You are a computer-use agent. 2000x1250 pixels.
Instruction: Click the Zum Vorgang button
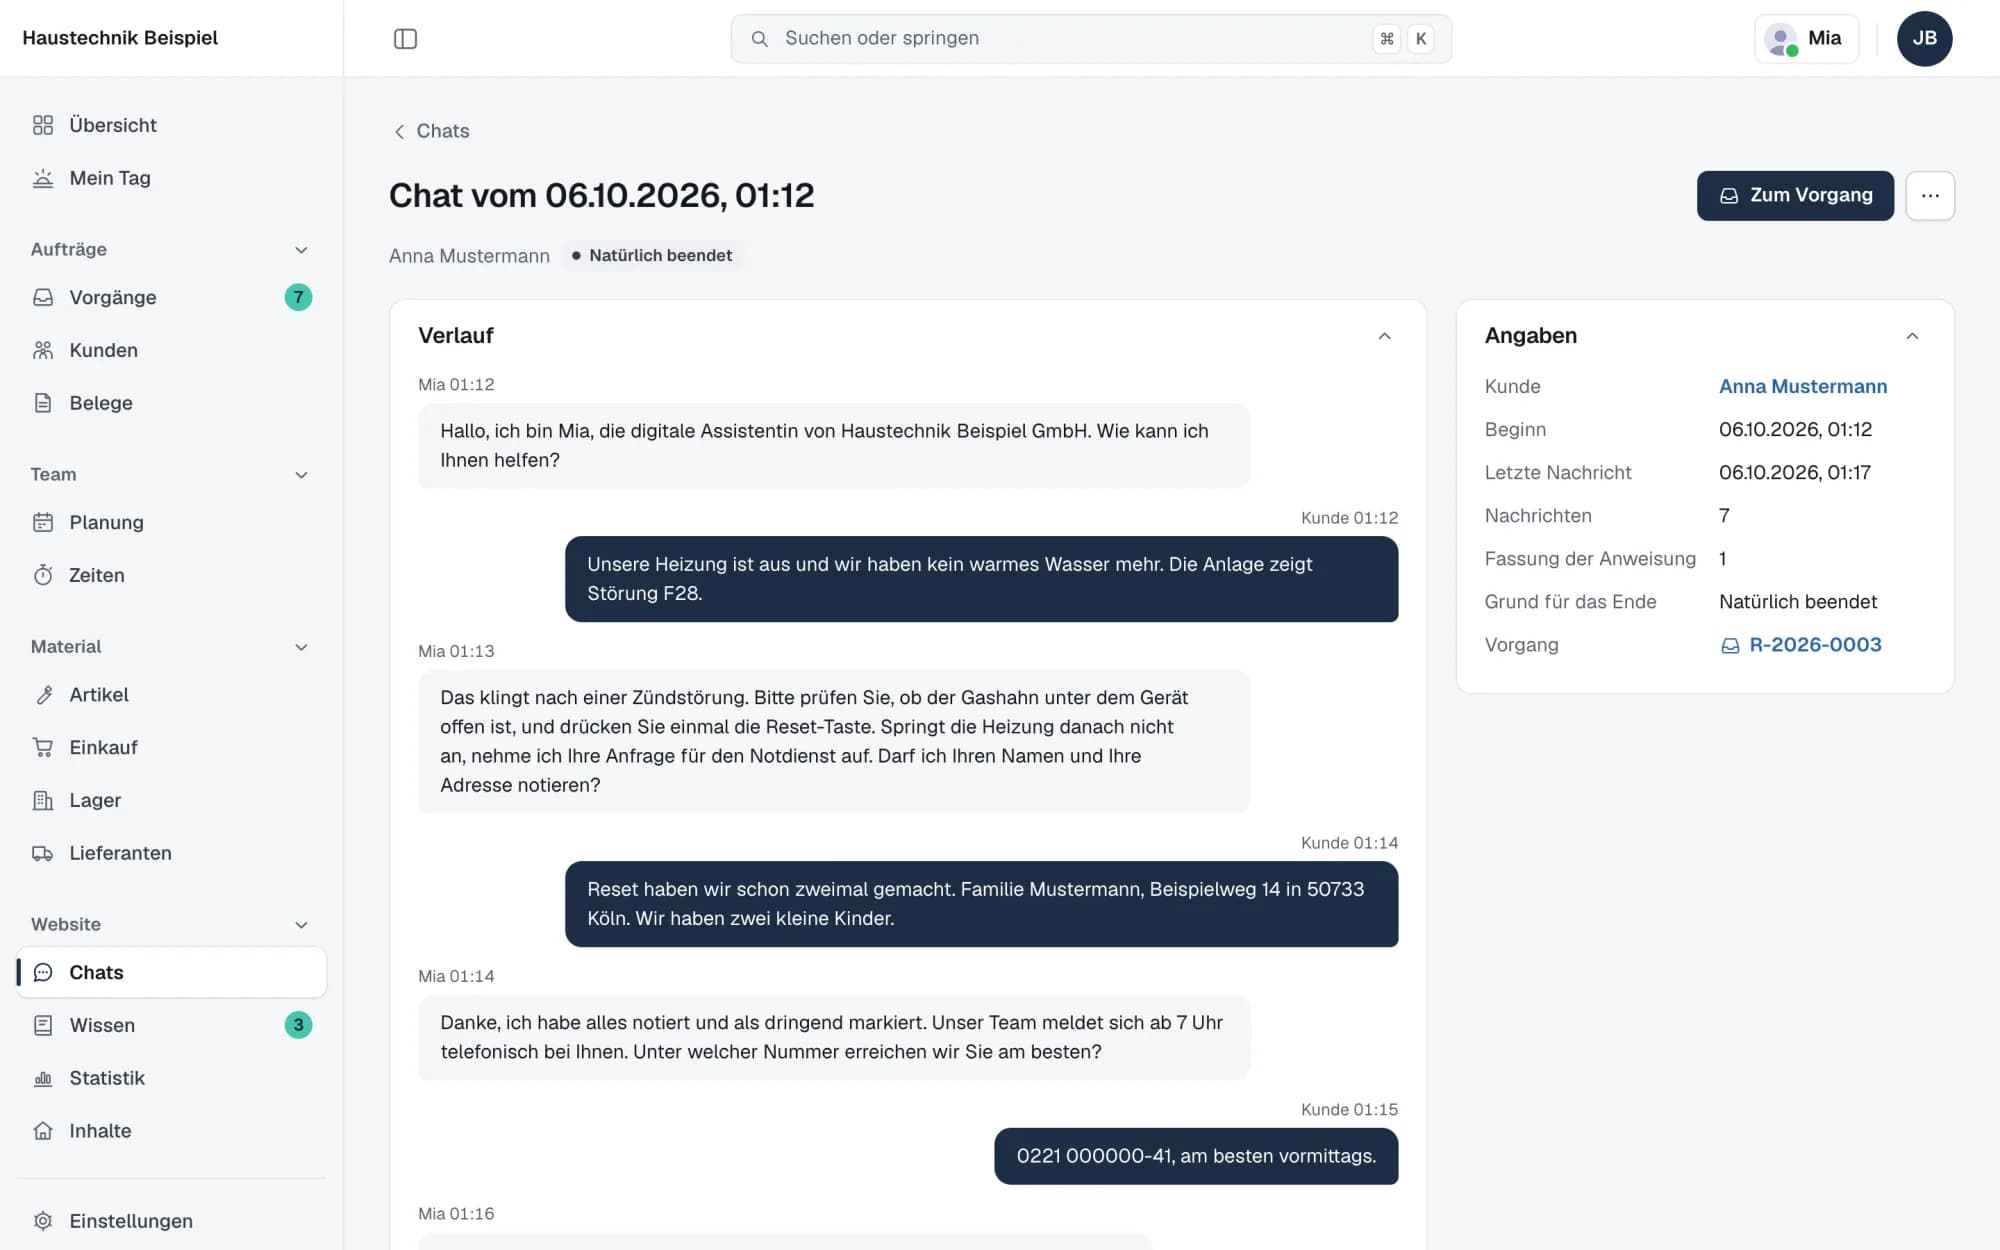1795,195
